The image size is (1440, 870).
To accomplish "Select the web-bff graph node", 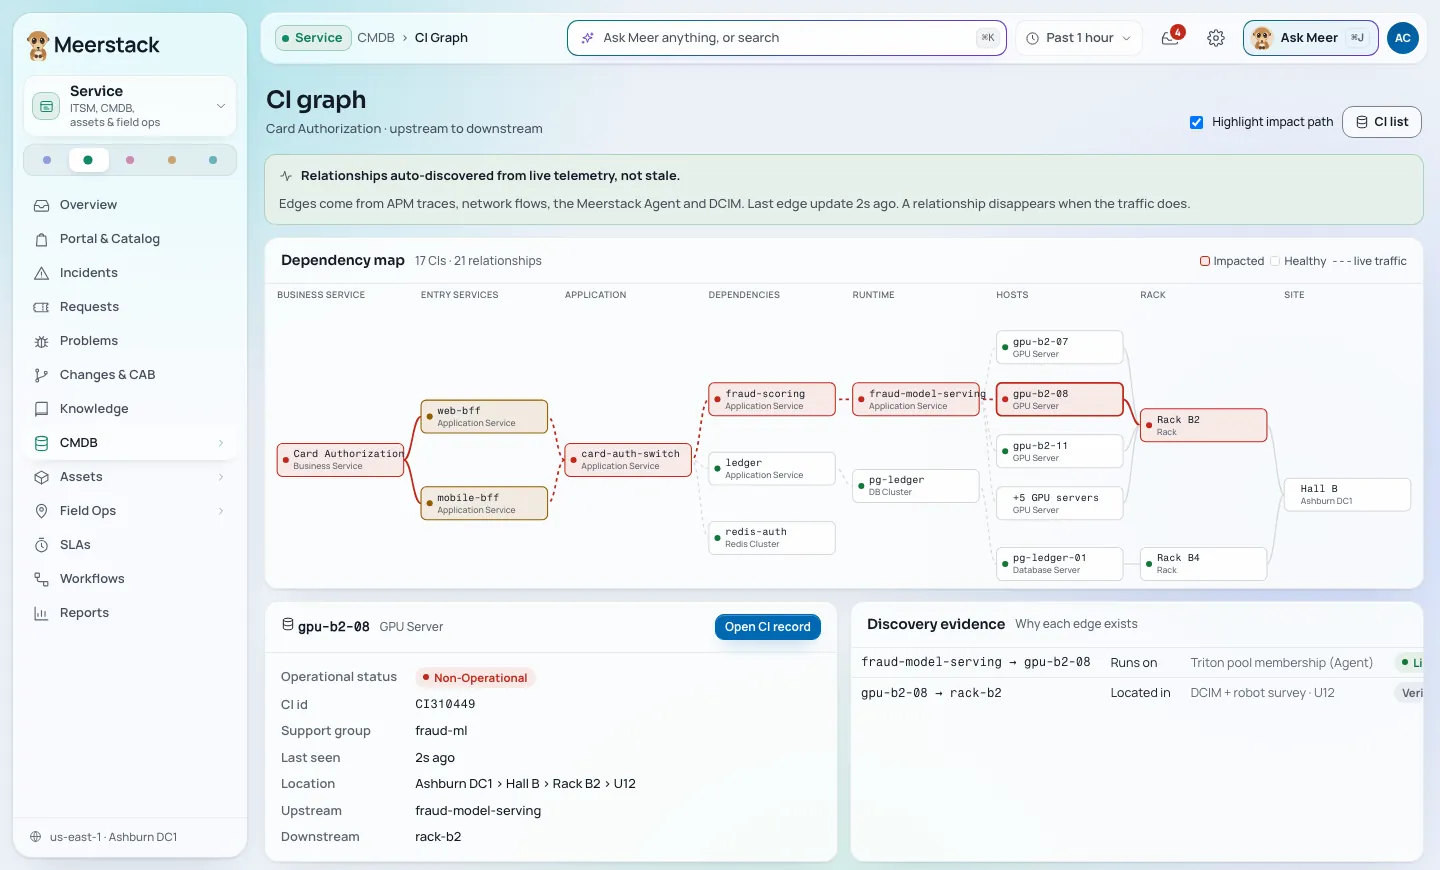I will (x=484, y=417).
